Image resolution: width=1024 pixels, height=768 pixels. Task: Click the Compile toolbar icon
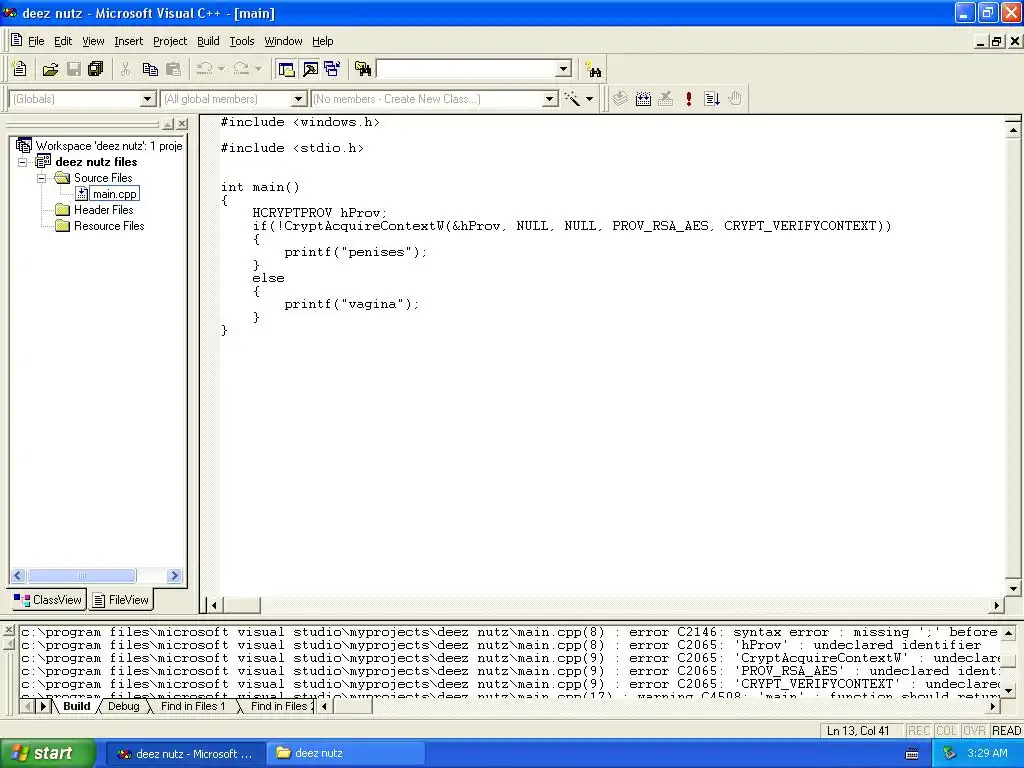point(620,99)
